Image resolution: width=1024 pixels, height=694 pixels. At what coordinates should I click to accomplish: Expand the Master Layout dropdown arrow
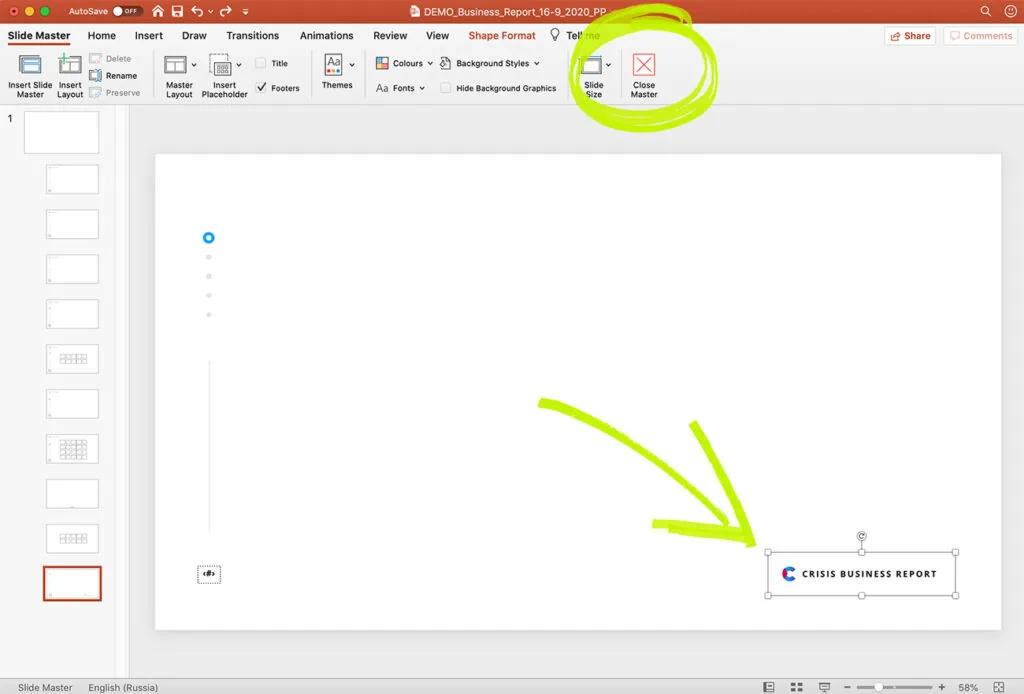[x=194, y=65]
